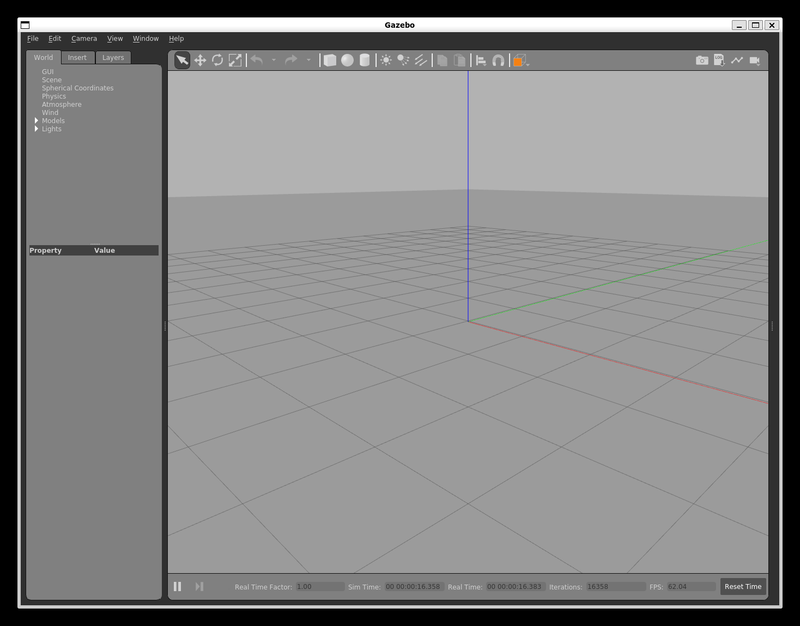800x626 pixels.
Task: Close the Gazebo window
Action: [x=772, y=25]
